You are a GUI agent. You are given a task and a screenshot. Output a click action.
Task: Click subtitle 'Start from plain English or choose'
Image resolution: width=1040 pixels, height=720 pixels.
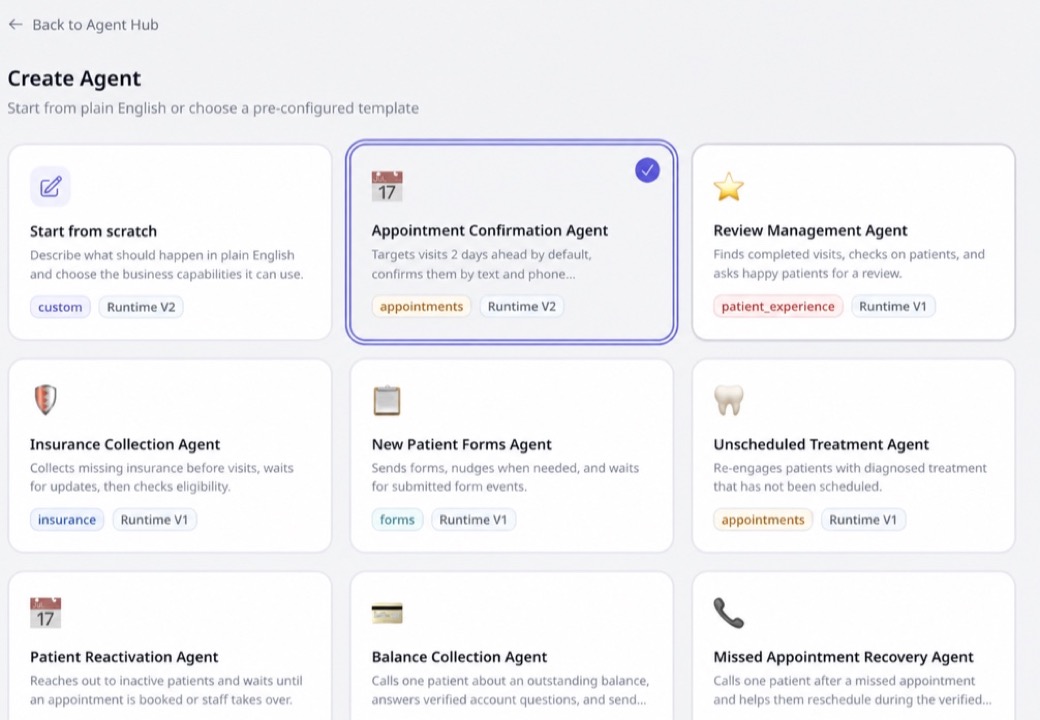tap(213, 108)
